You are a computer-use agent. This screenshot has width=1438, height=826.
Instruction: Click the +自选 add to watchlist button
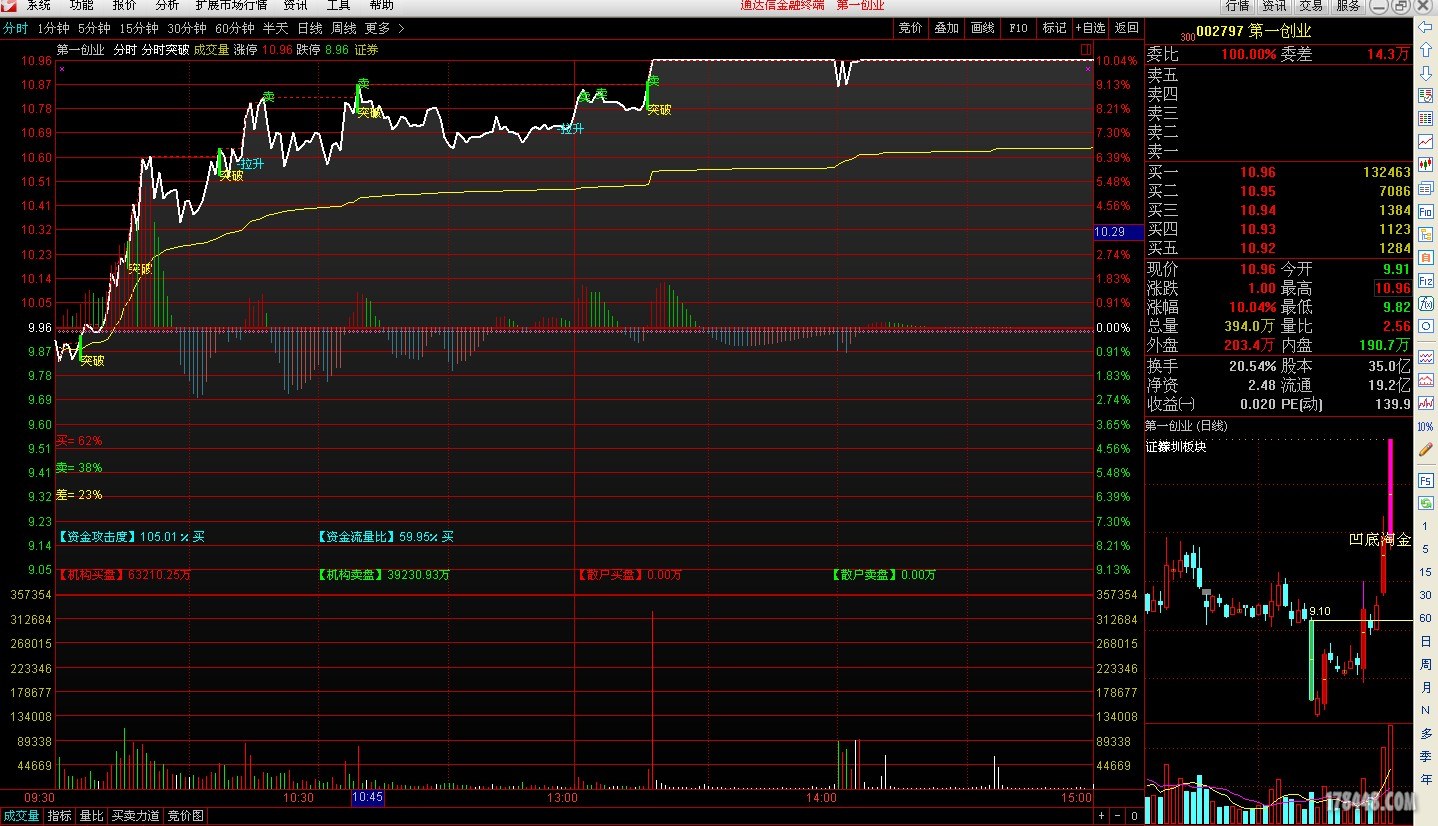1091,28
